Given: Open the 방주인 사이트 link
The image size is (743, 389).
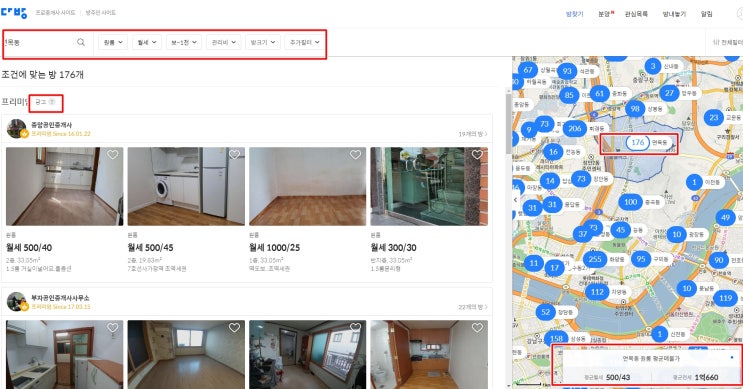Looking at the screenshot, I should click(x=100, y=12).
